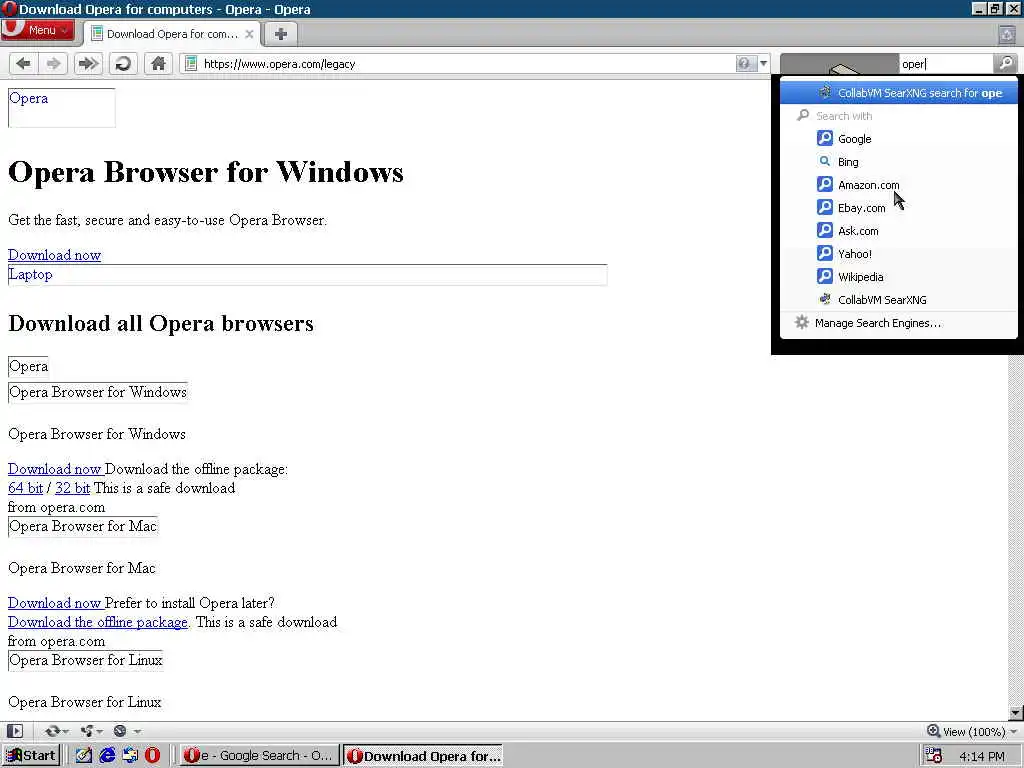
Task: Click the first Download now link
Action: (54, 255)
